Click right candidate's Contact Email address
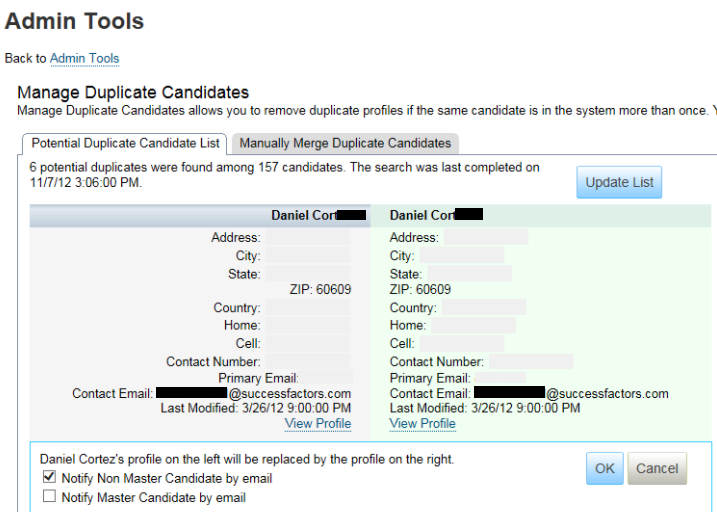Screen dimensions: 717x512 pos(571,393)
